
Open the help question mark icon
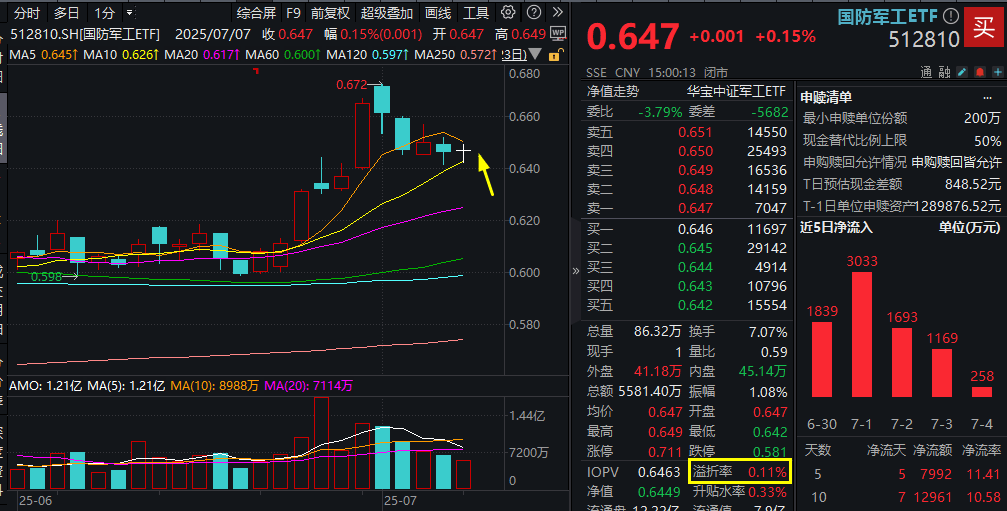534,12
